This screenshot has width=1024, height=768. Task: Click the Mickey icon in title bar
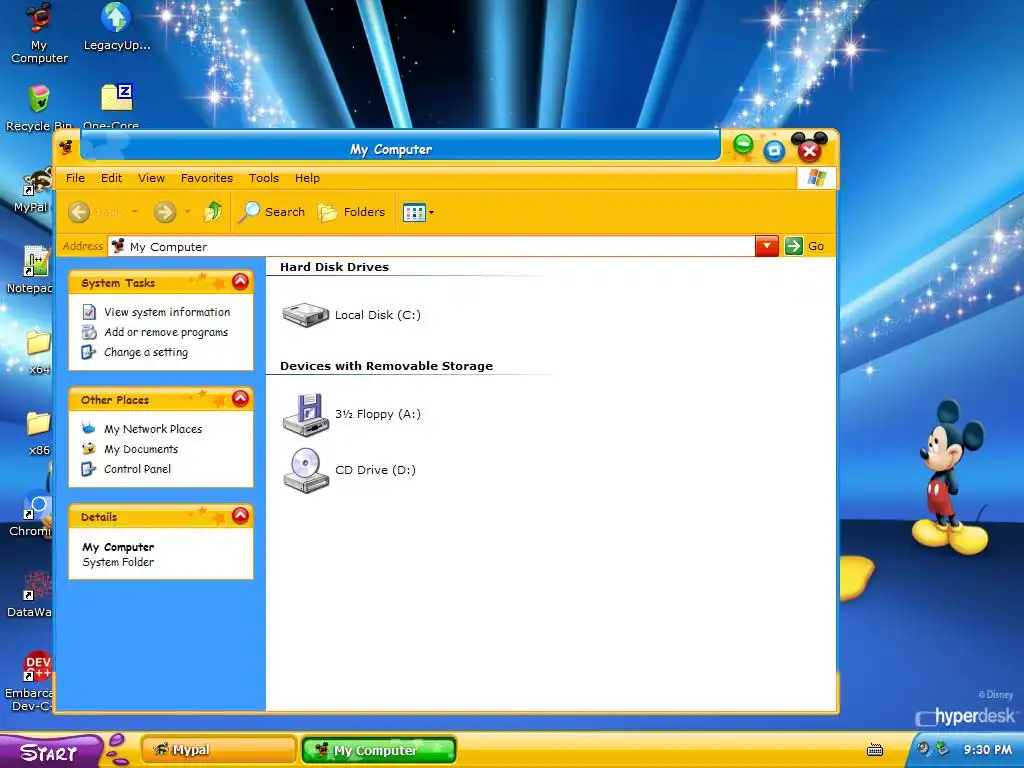pyautogui.click(x=66, y=148)
